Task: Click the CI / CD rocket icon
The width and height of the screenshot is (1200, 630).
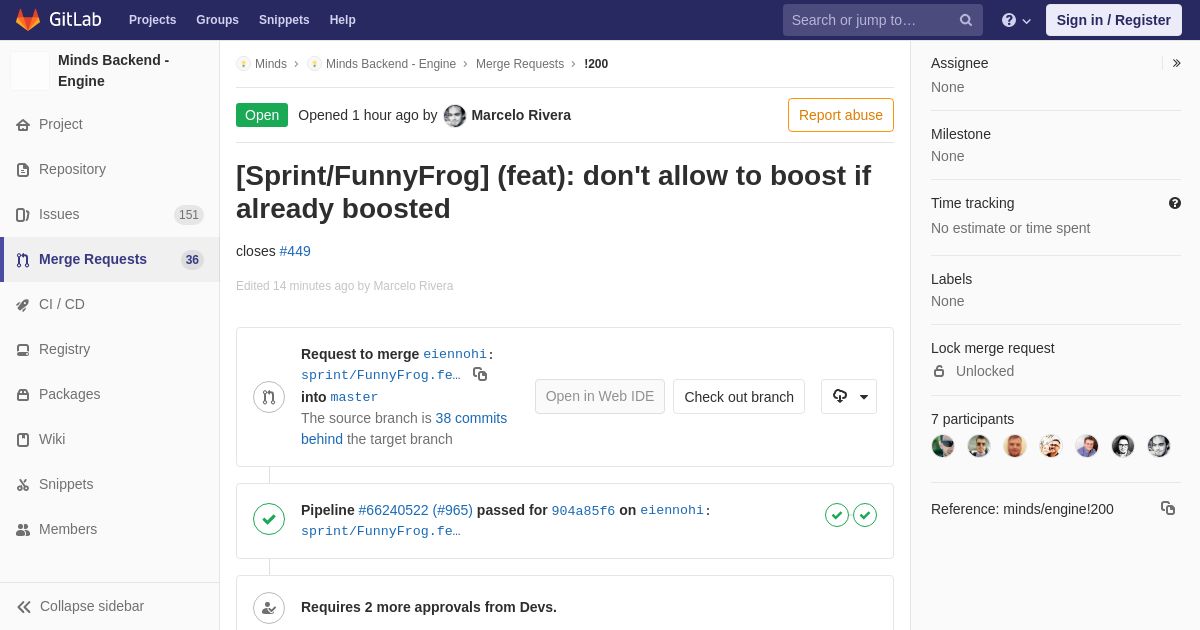Action: coord(23,305)
